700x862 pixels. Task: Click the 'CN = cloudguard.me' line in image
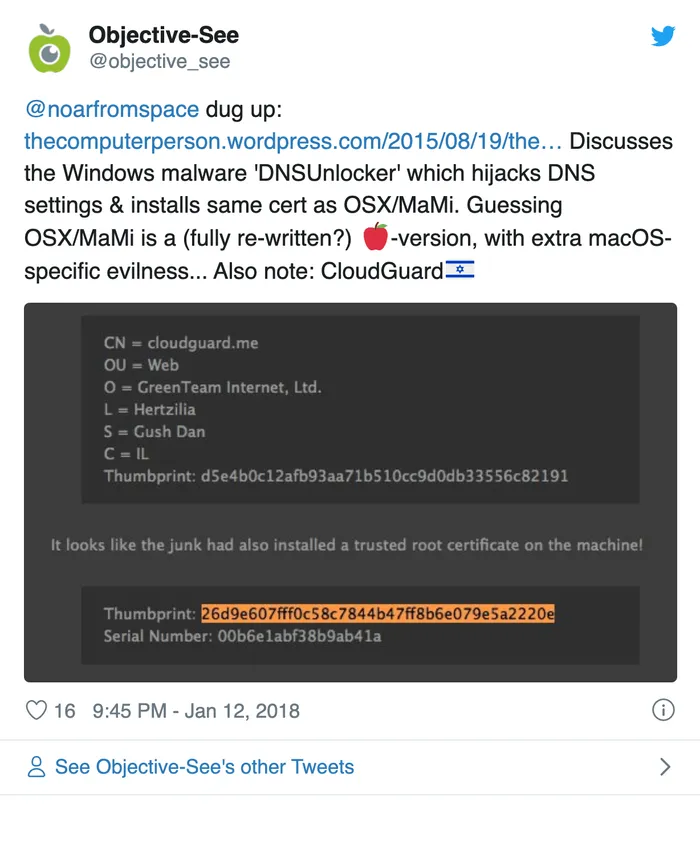pyautogui.click(x=180, y=343)
